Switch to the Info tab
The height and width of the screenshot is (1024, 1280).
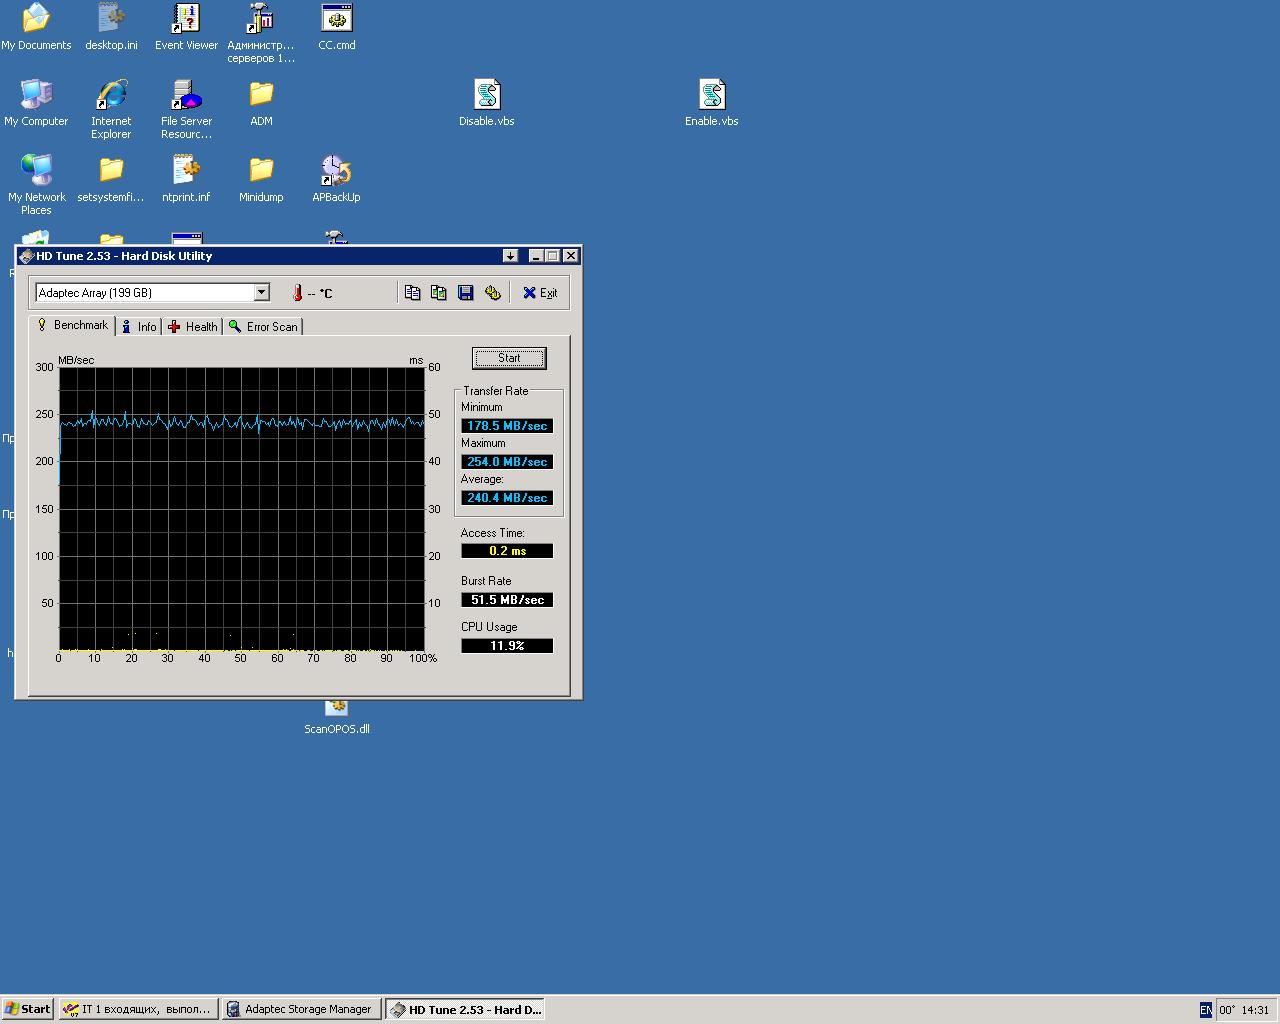point(139,327)
